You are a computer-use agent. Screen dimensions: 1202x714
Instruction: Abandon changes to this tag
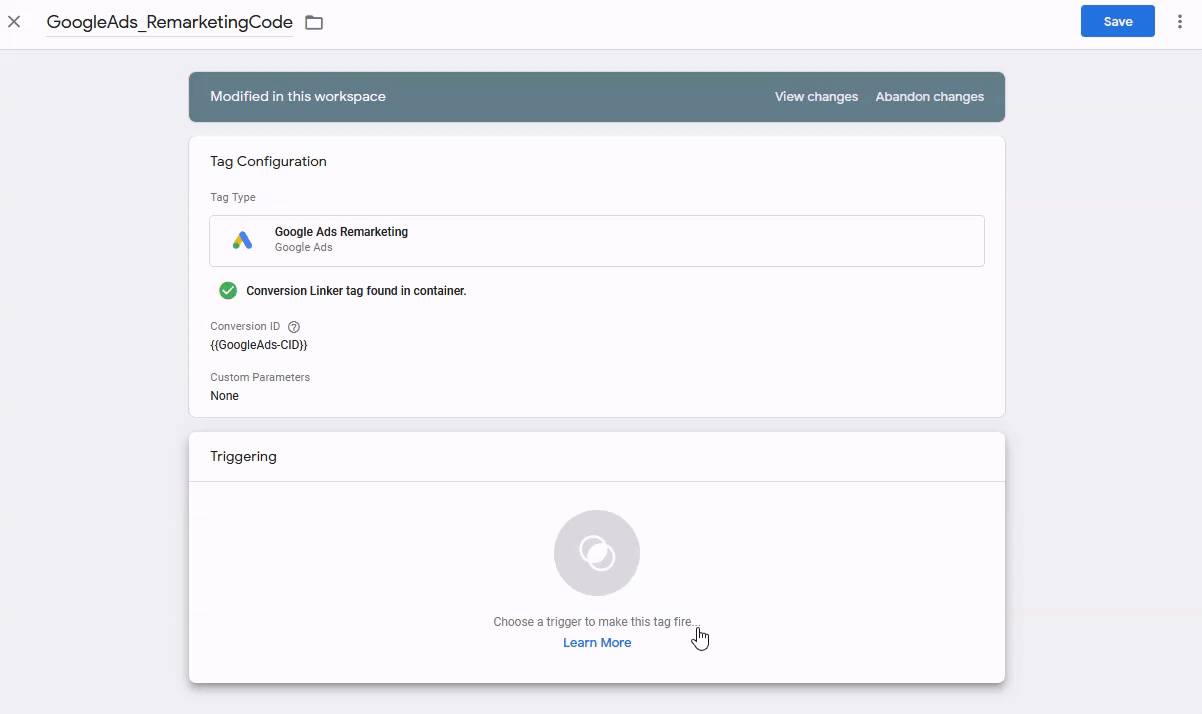point(929,97)
